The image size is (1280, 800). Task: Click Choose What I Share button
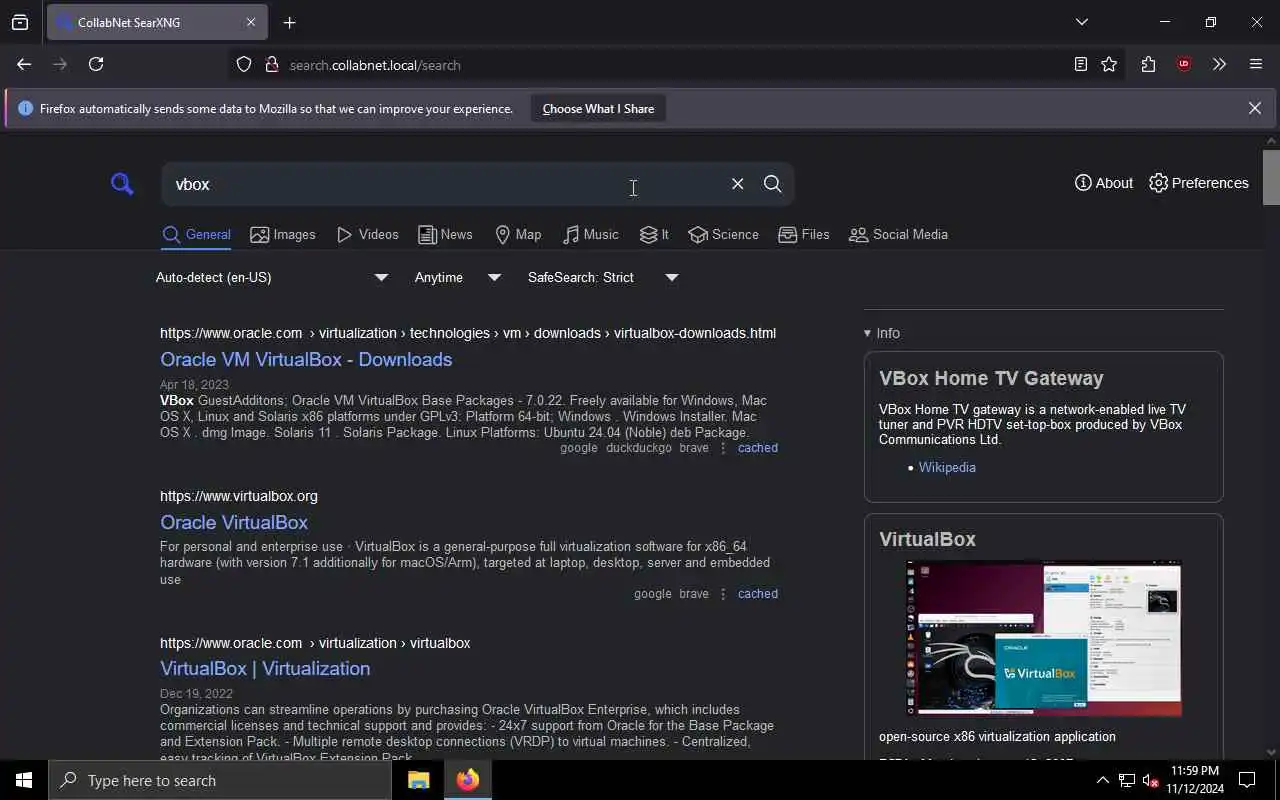[598, 108]
